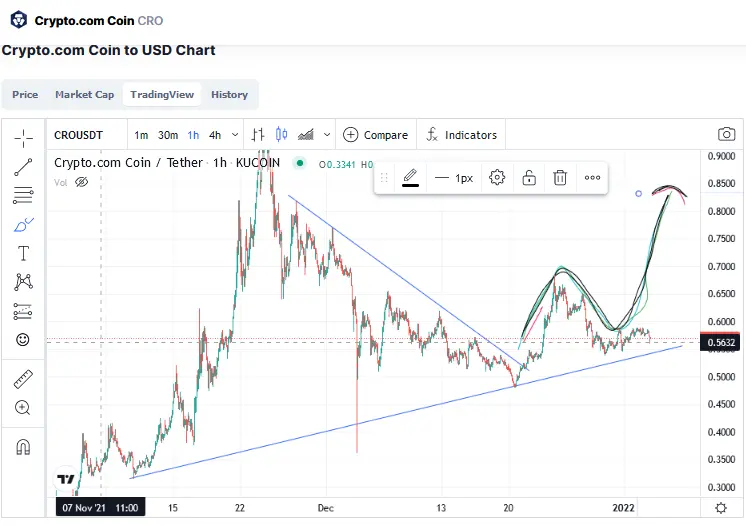Open chart settings gear at bottom right

(x=721, y=508)
